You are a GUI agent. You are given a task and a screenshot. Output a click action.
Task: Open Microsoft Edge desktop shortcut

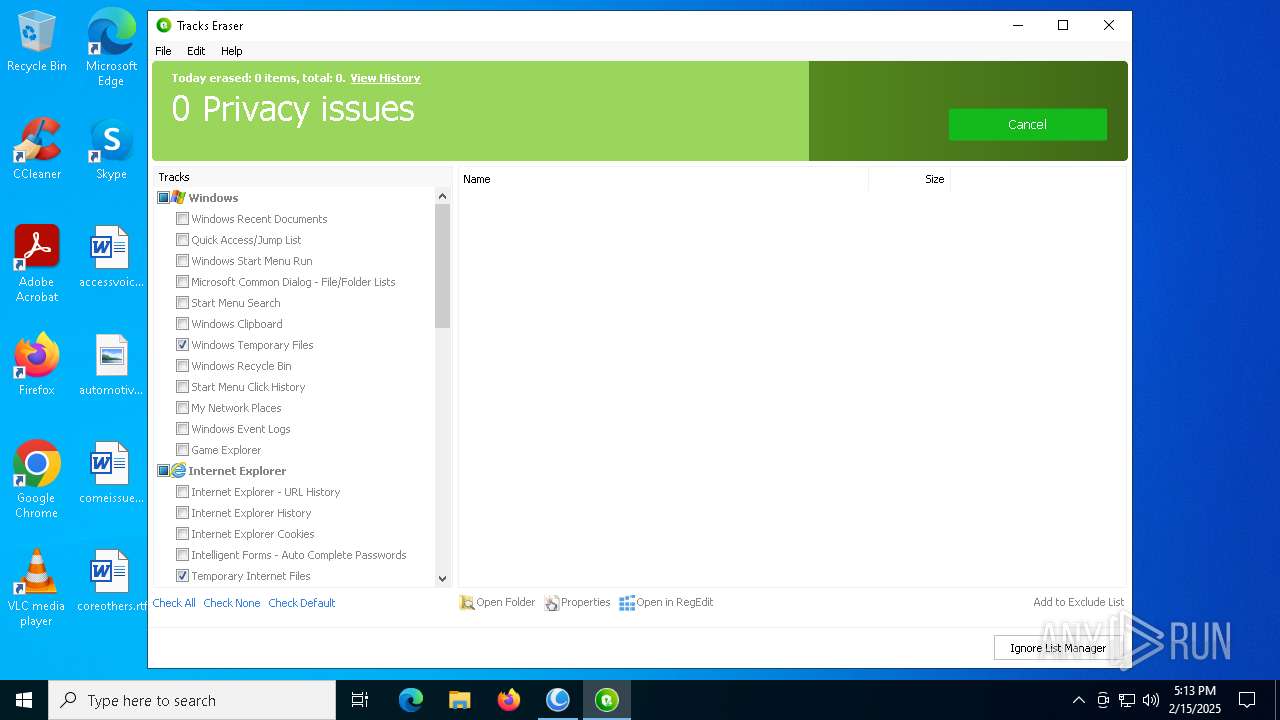[111, 48]
